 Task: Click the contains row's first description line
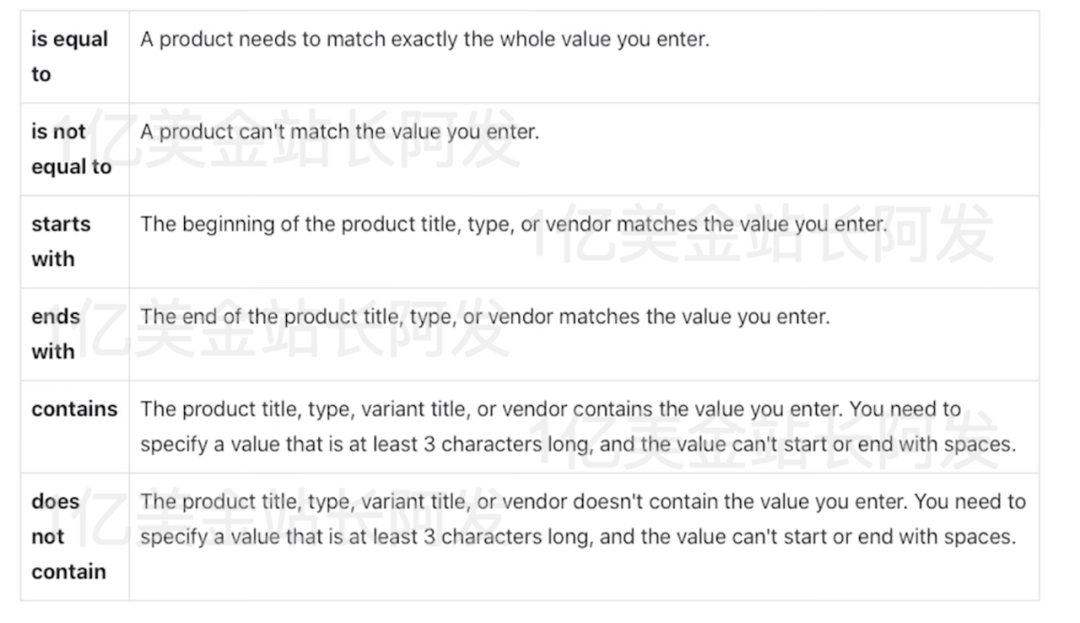click(x=550, y=409)
